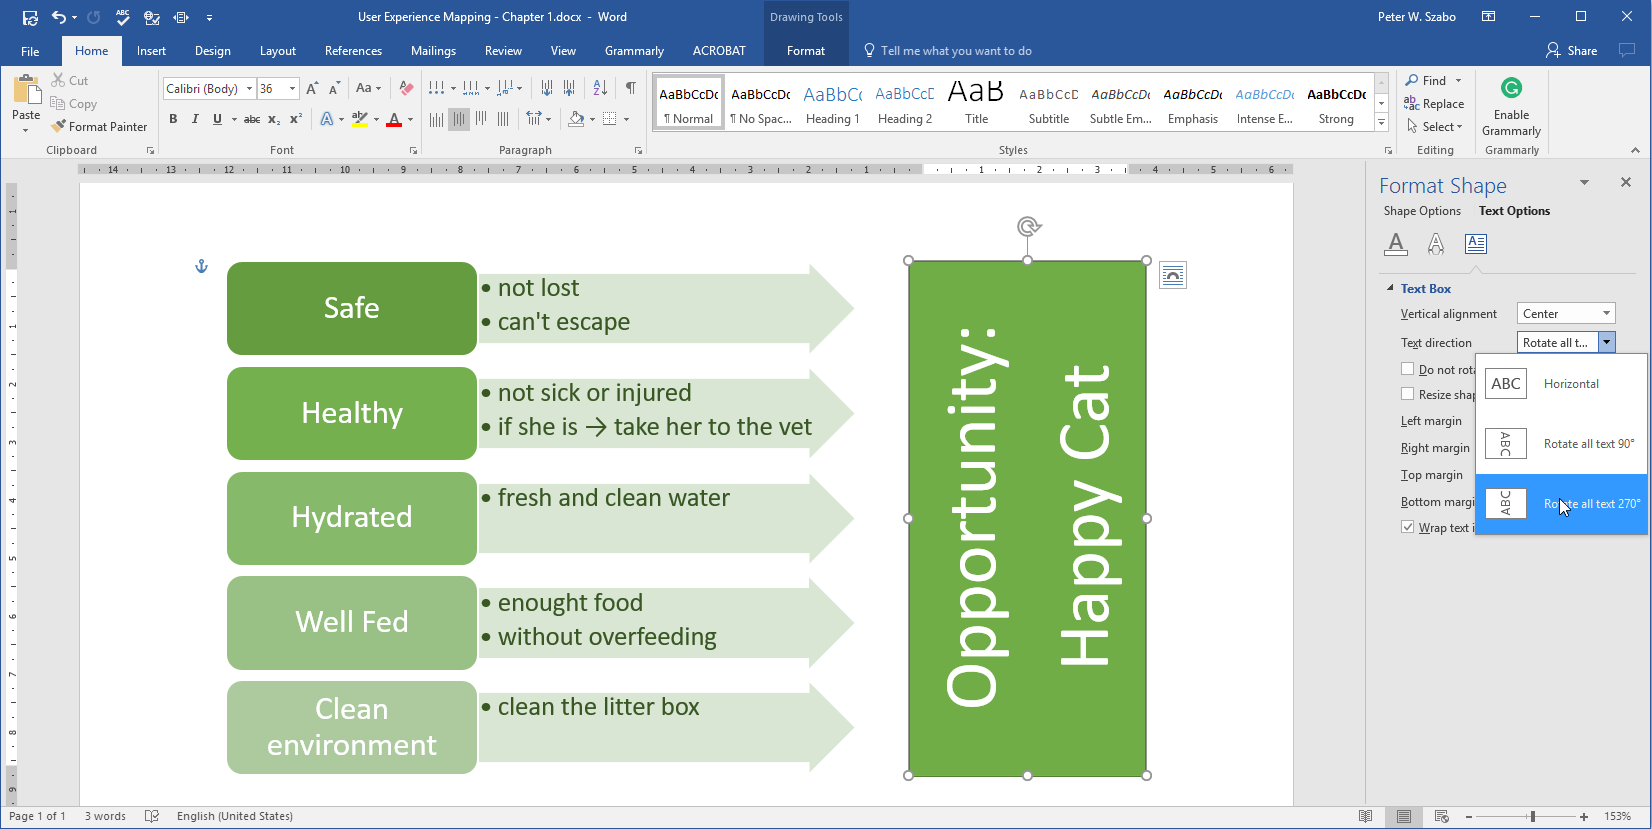The image size is (1652, 829).
Task: Click the Save icon in title bar
Action: click(x=30, y=17)
